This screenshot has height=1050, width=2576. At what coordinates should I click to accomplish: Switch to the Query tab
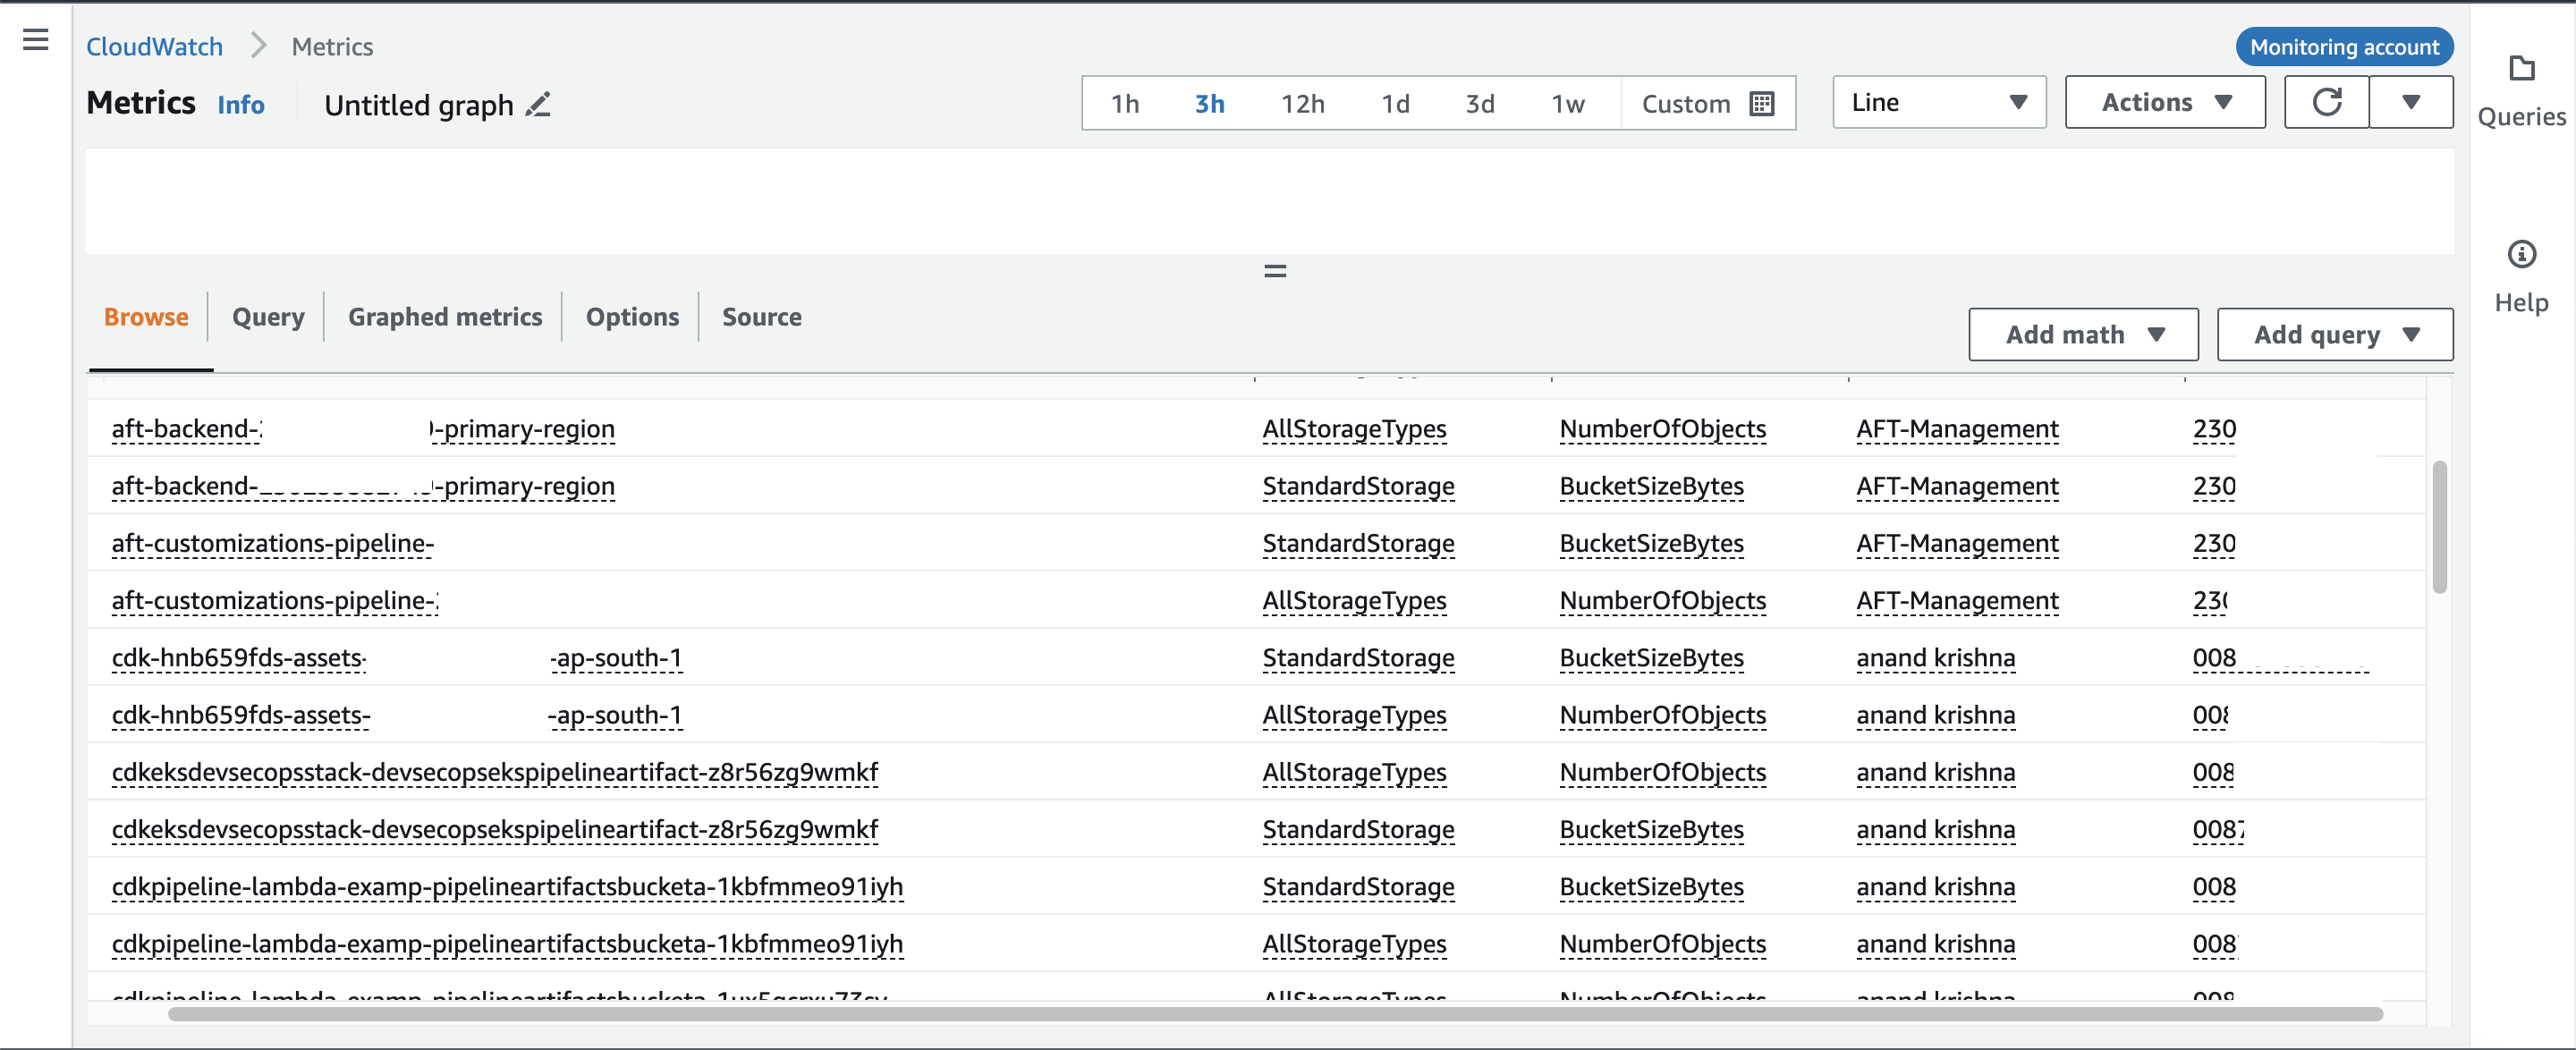click(x=268, y=317)
